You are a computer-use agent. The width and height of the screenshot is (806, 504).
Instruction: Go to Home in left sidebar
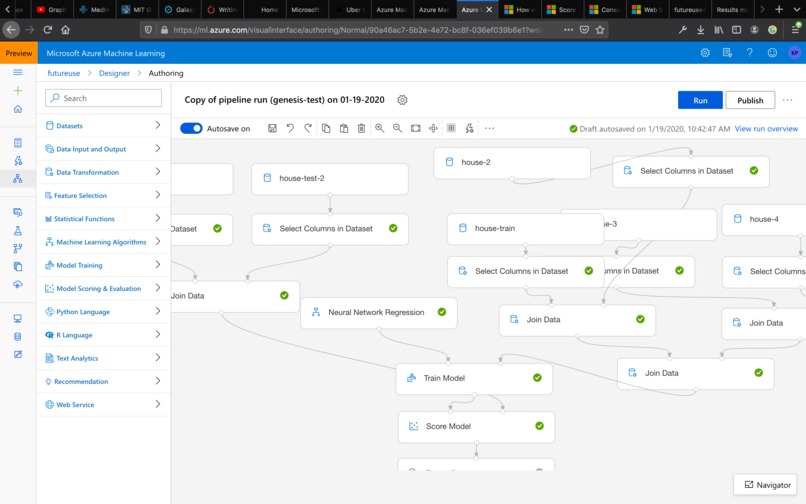click(x=18, y=109)
